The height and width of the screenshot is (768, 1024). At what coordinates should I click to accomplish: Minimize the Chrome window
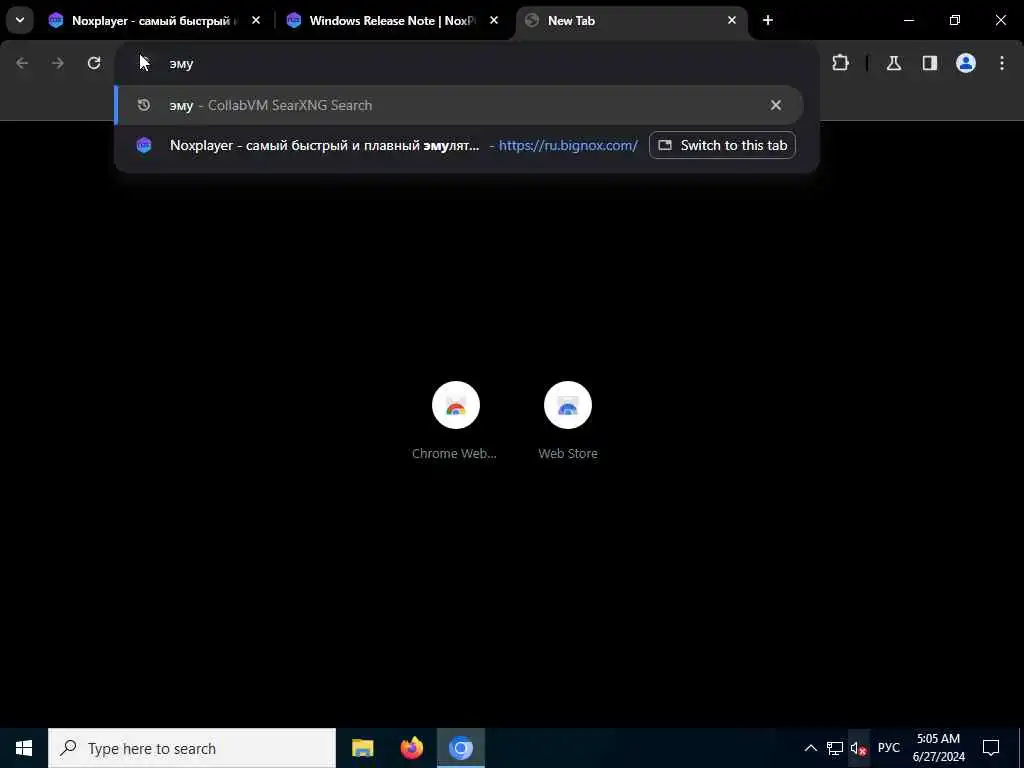pyautogui.click(x=908, y=21)
